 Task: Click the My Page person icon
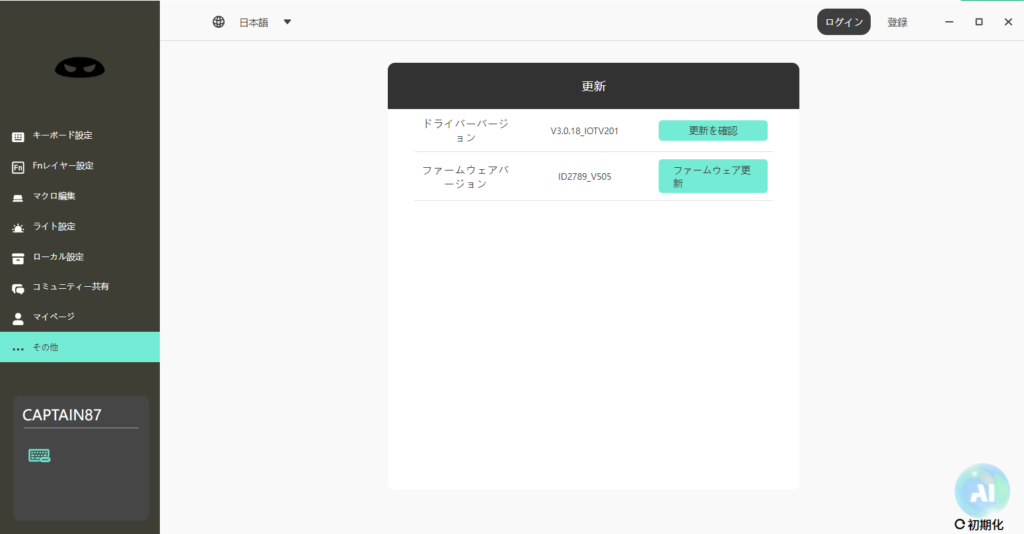click(x=18, y=318)
